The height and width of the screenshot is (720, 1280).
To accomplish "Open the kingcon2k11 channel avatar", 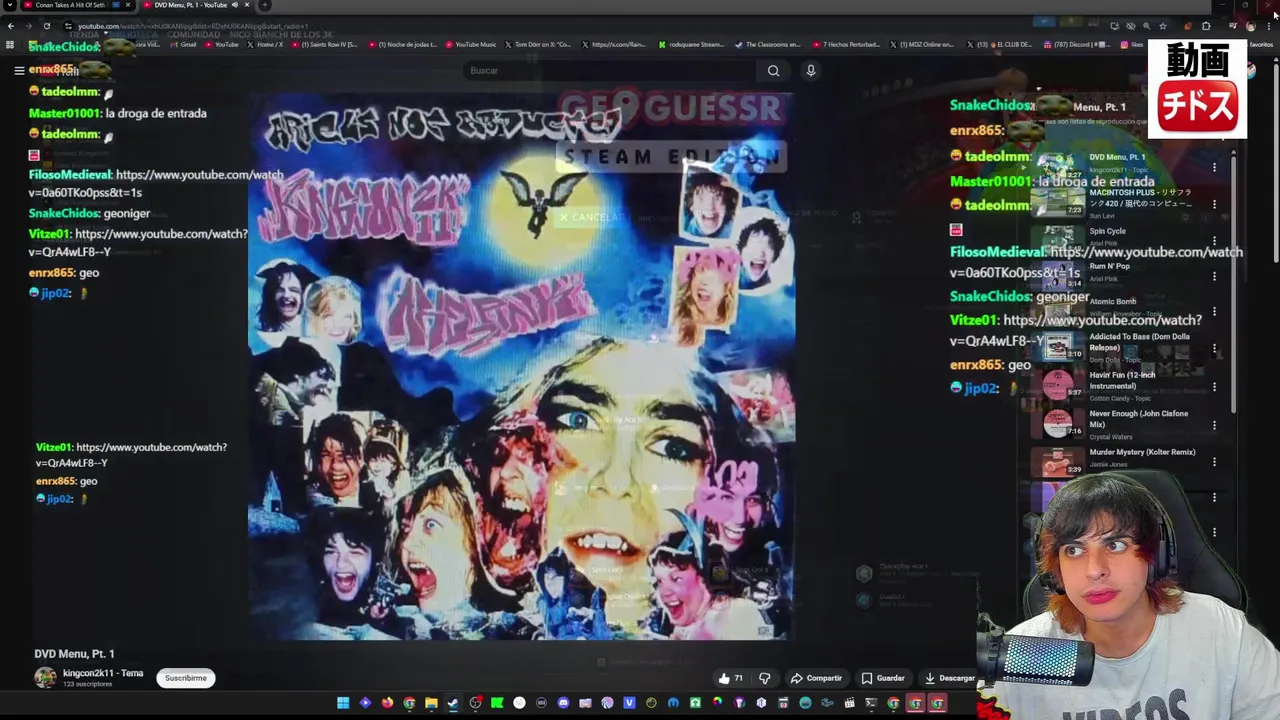I will [x=46, y=678].
